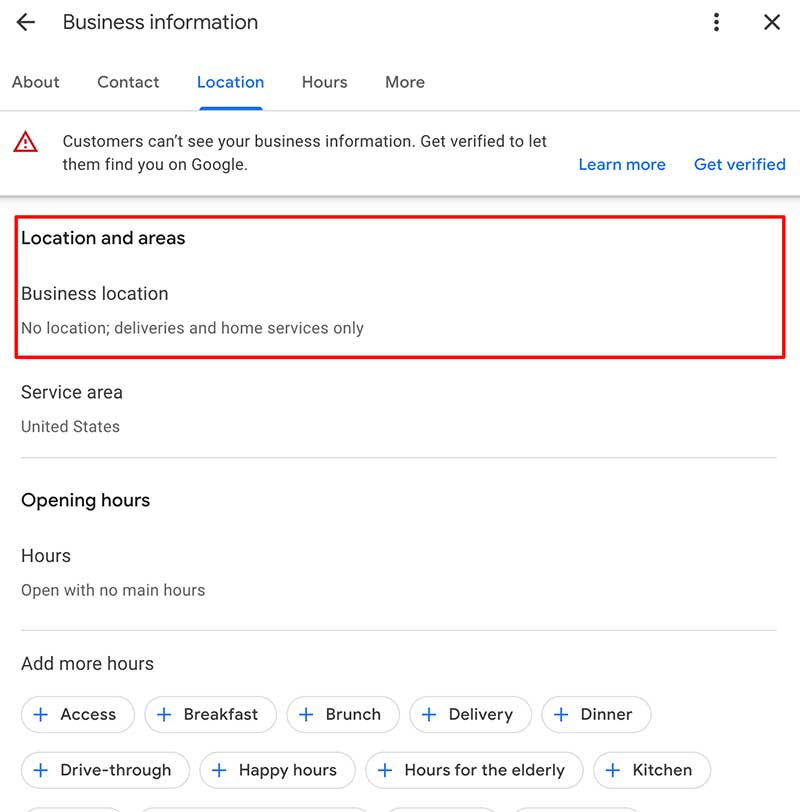Add Delivery hours chip

[470, 714]
